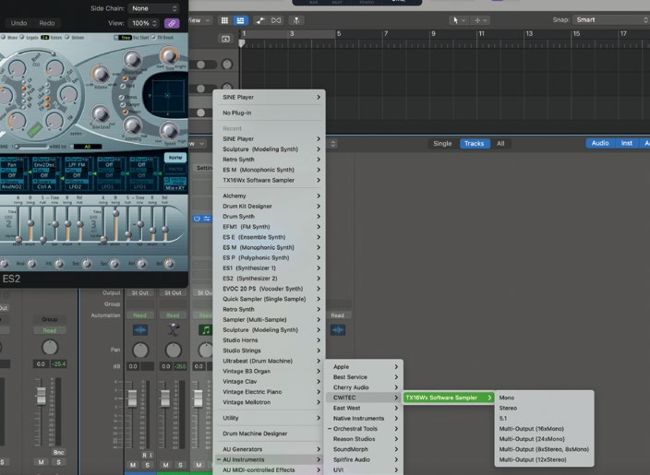Enable record R button on mixer strip
Screen dimensions: 650x475
pos(144,455)
